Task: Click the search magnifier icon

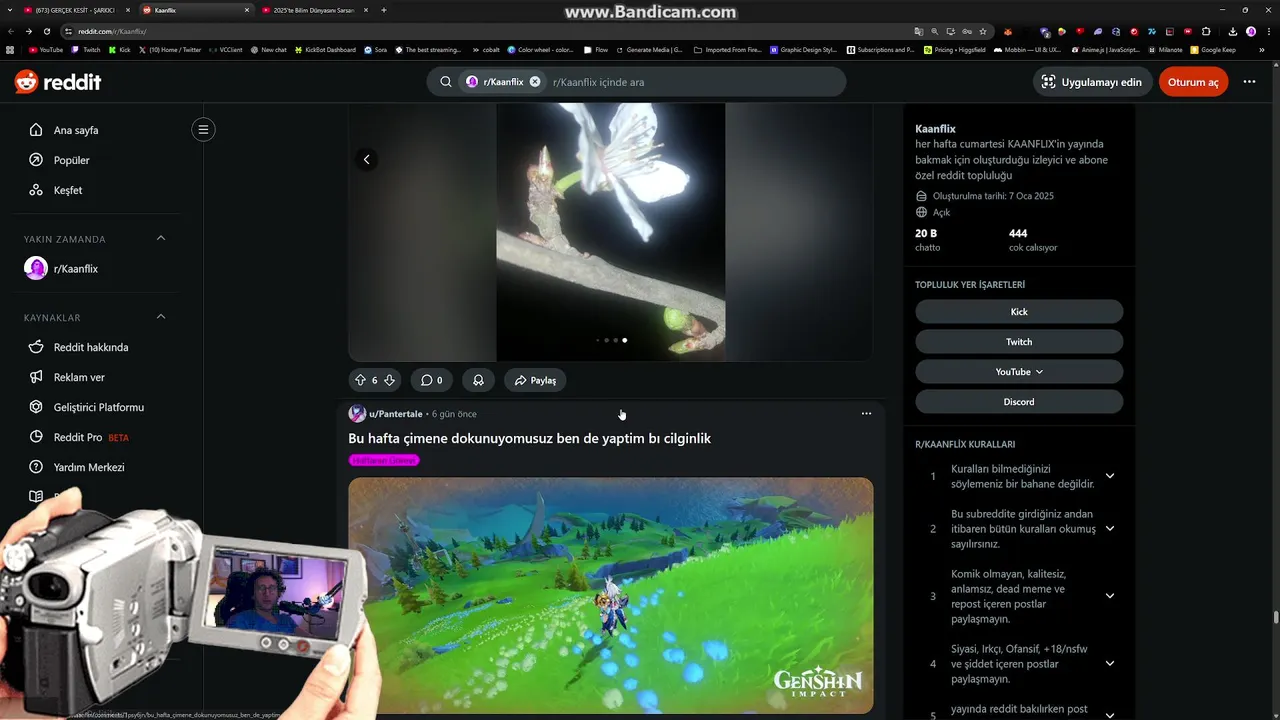Action: [x=446, y=82]
